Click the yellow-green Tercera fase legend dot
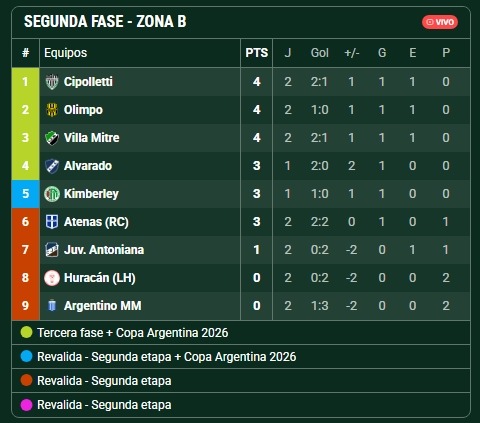Screen dimensions: 480x423 [26, 332]
